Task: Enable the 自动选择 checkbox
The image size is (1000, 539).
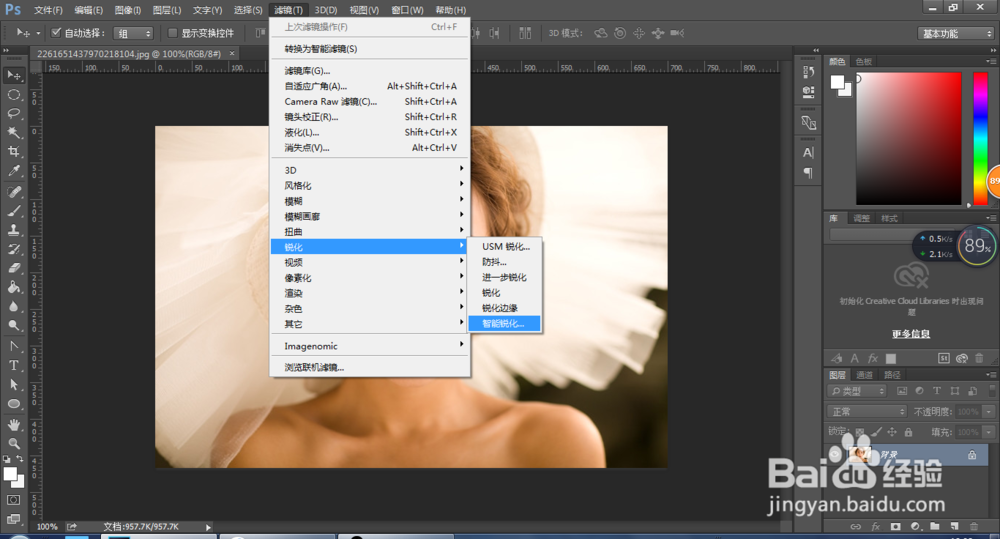Action: click(56, 33)
